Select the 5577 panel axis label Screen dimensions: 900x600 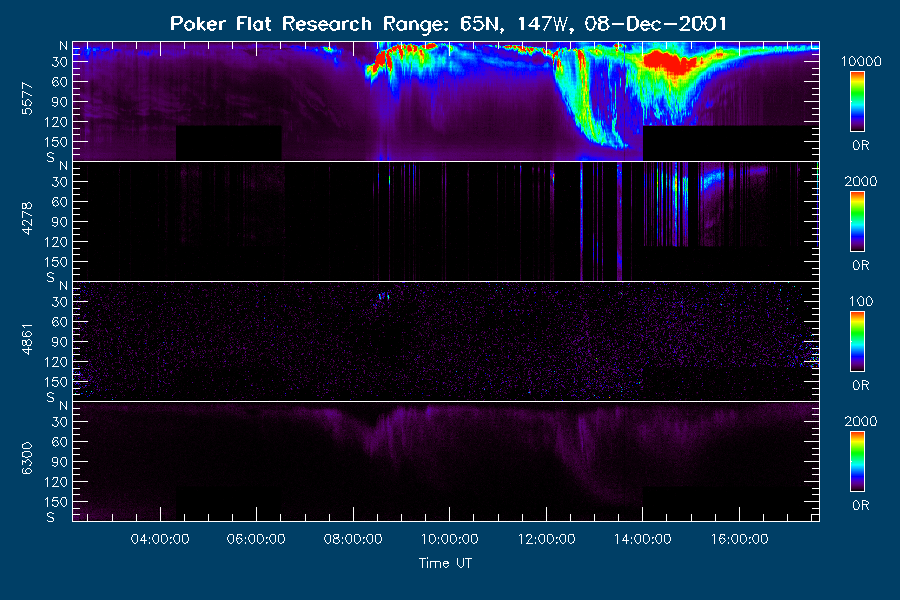[x=27, y=99]
